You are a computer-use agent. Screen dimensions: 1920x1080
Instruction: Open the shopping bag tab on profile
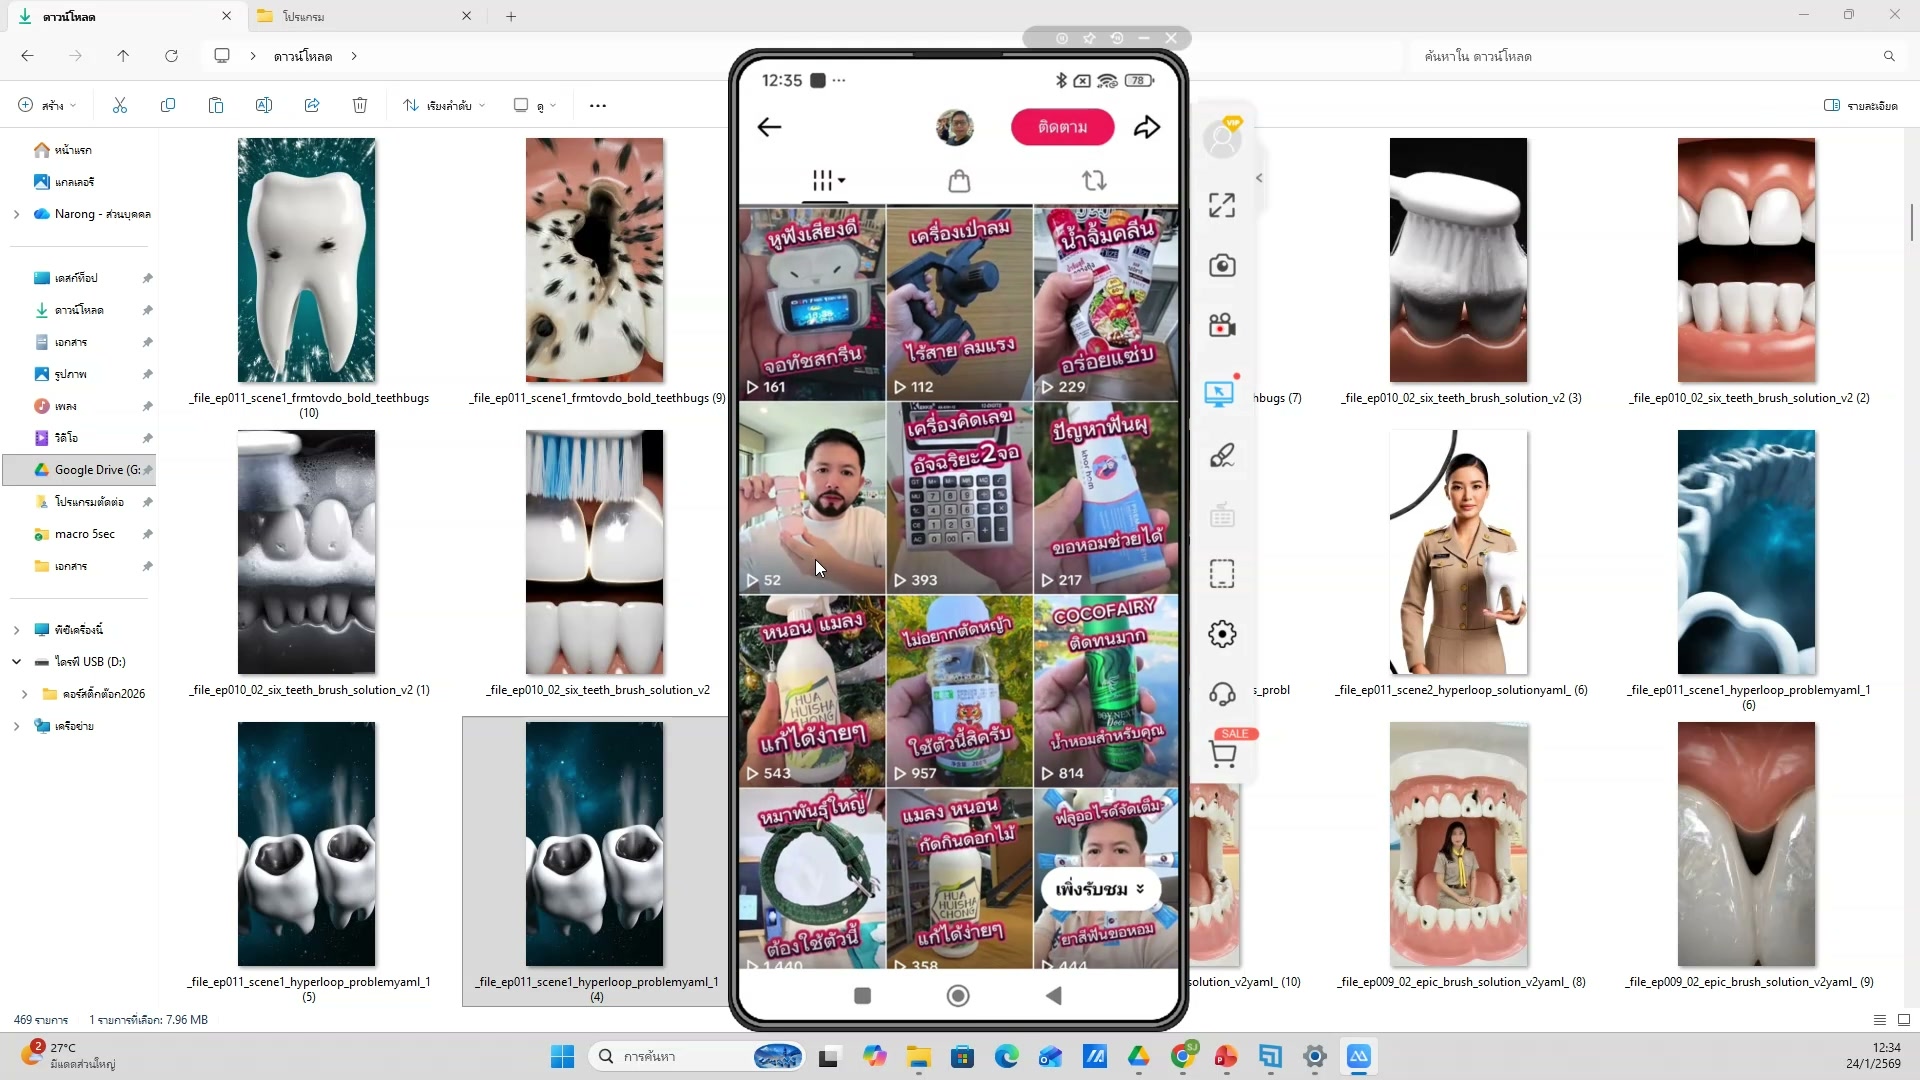[958, 181]
